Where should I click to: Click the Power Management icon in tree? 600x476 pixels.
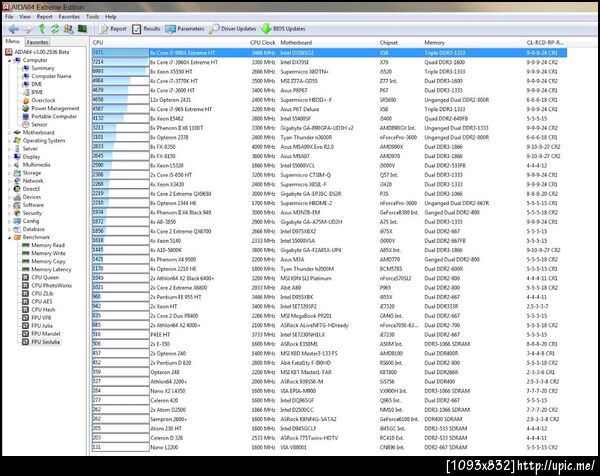click(x=26, y=108)
